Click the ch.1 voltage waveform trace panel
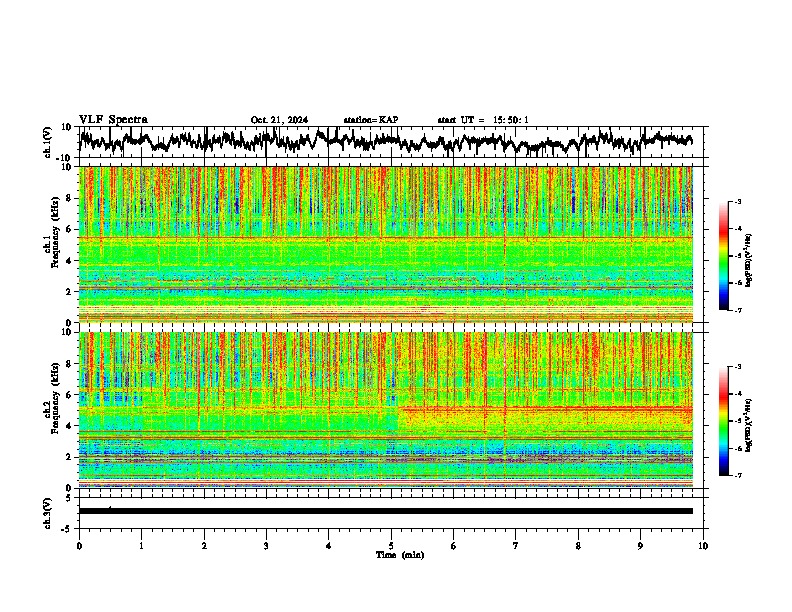This screenshot has height=612, width=792. (x=391, y=142)
